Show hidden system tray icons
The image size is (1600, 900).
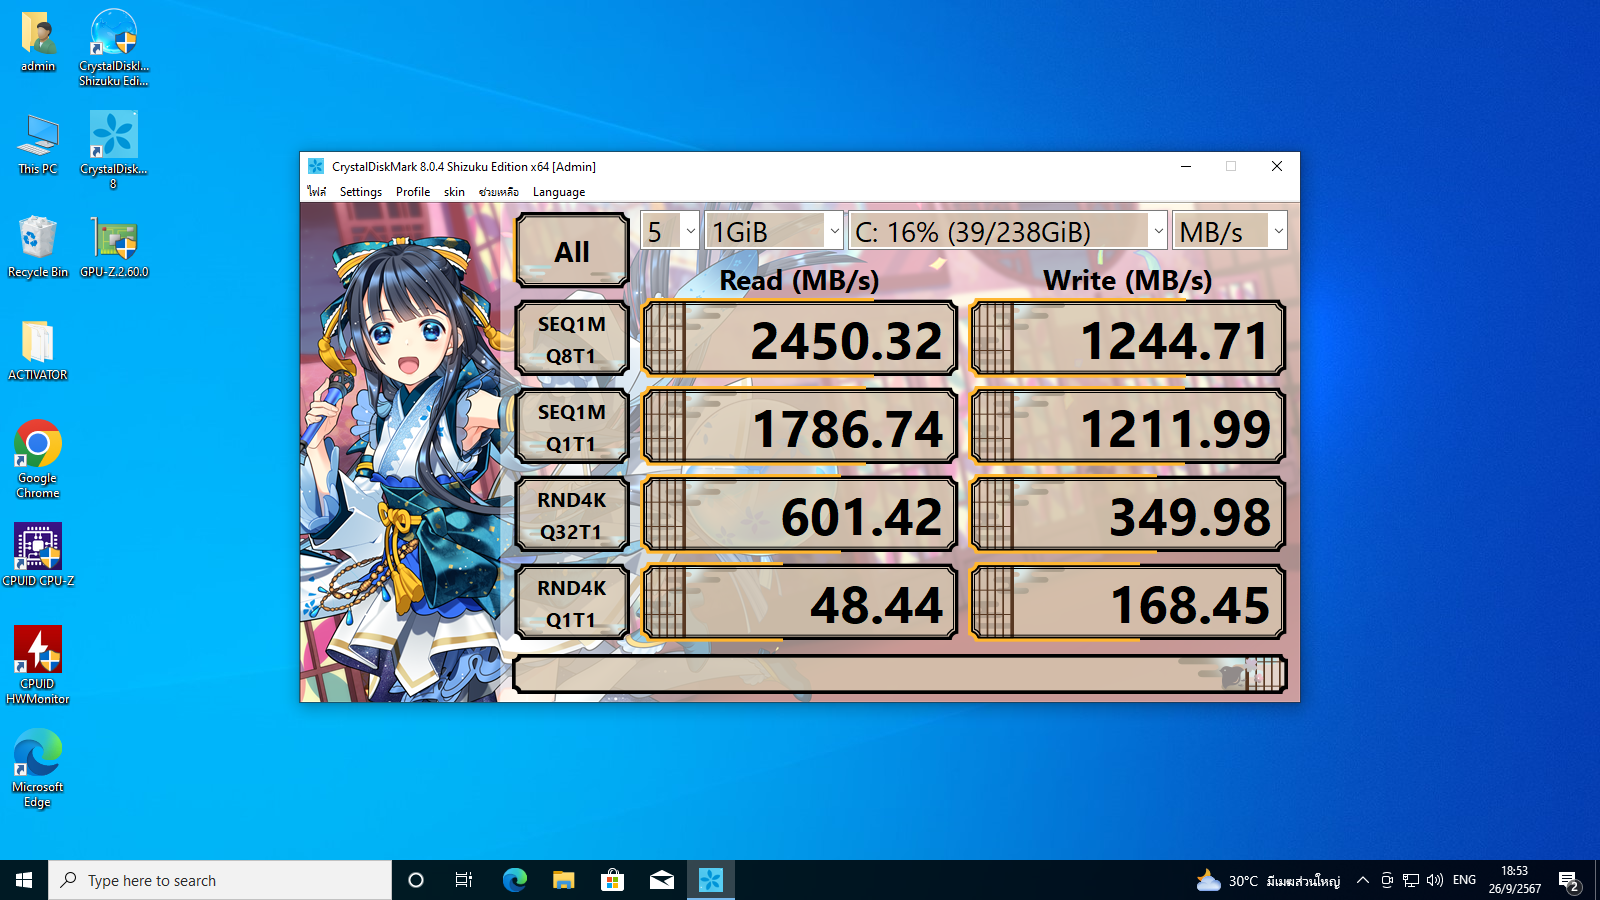pos(1362,880)
